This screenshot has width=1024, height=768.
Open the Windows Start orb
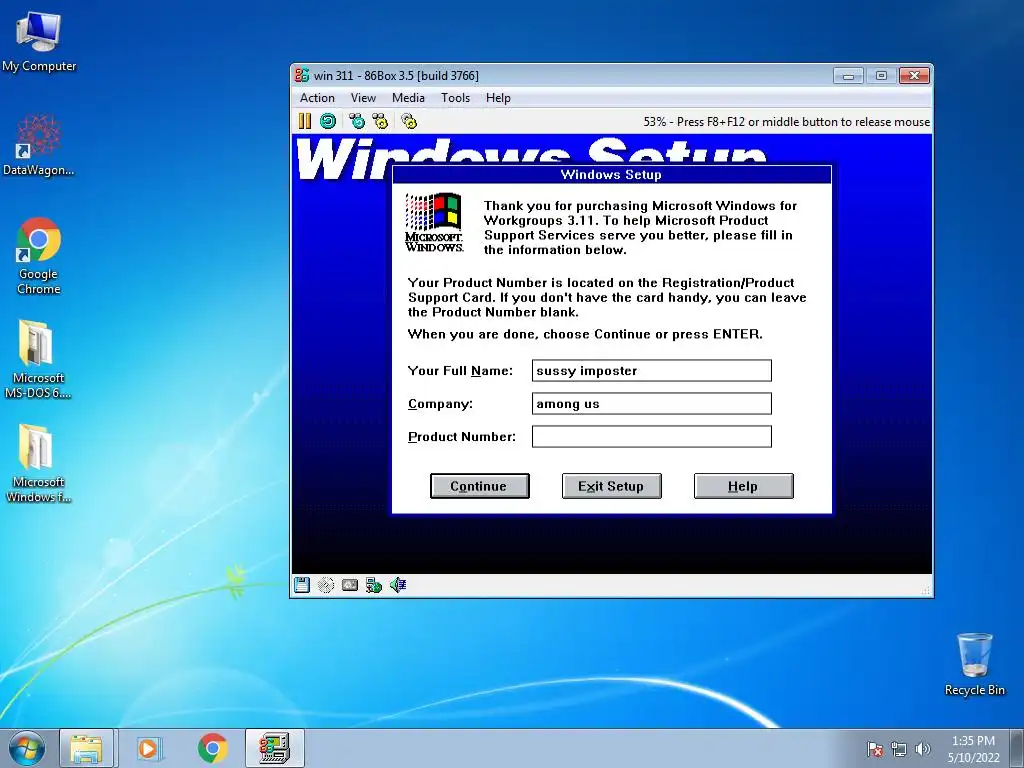pos(27,748)
